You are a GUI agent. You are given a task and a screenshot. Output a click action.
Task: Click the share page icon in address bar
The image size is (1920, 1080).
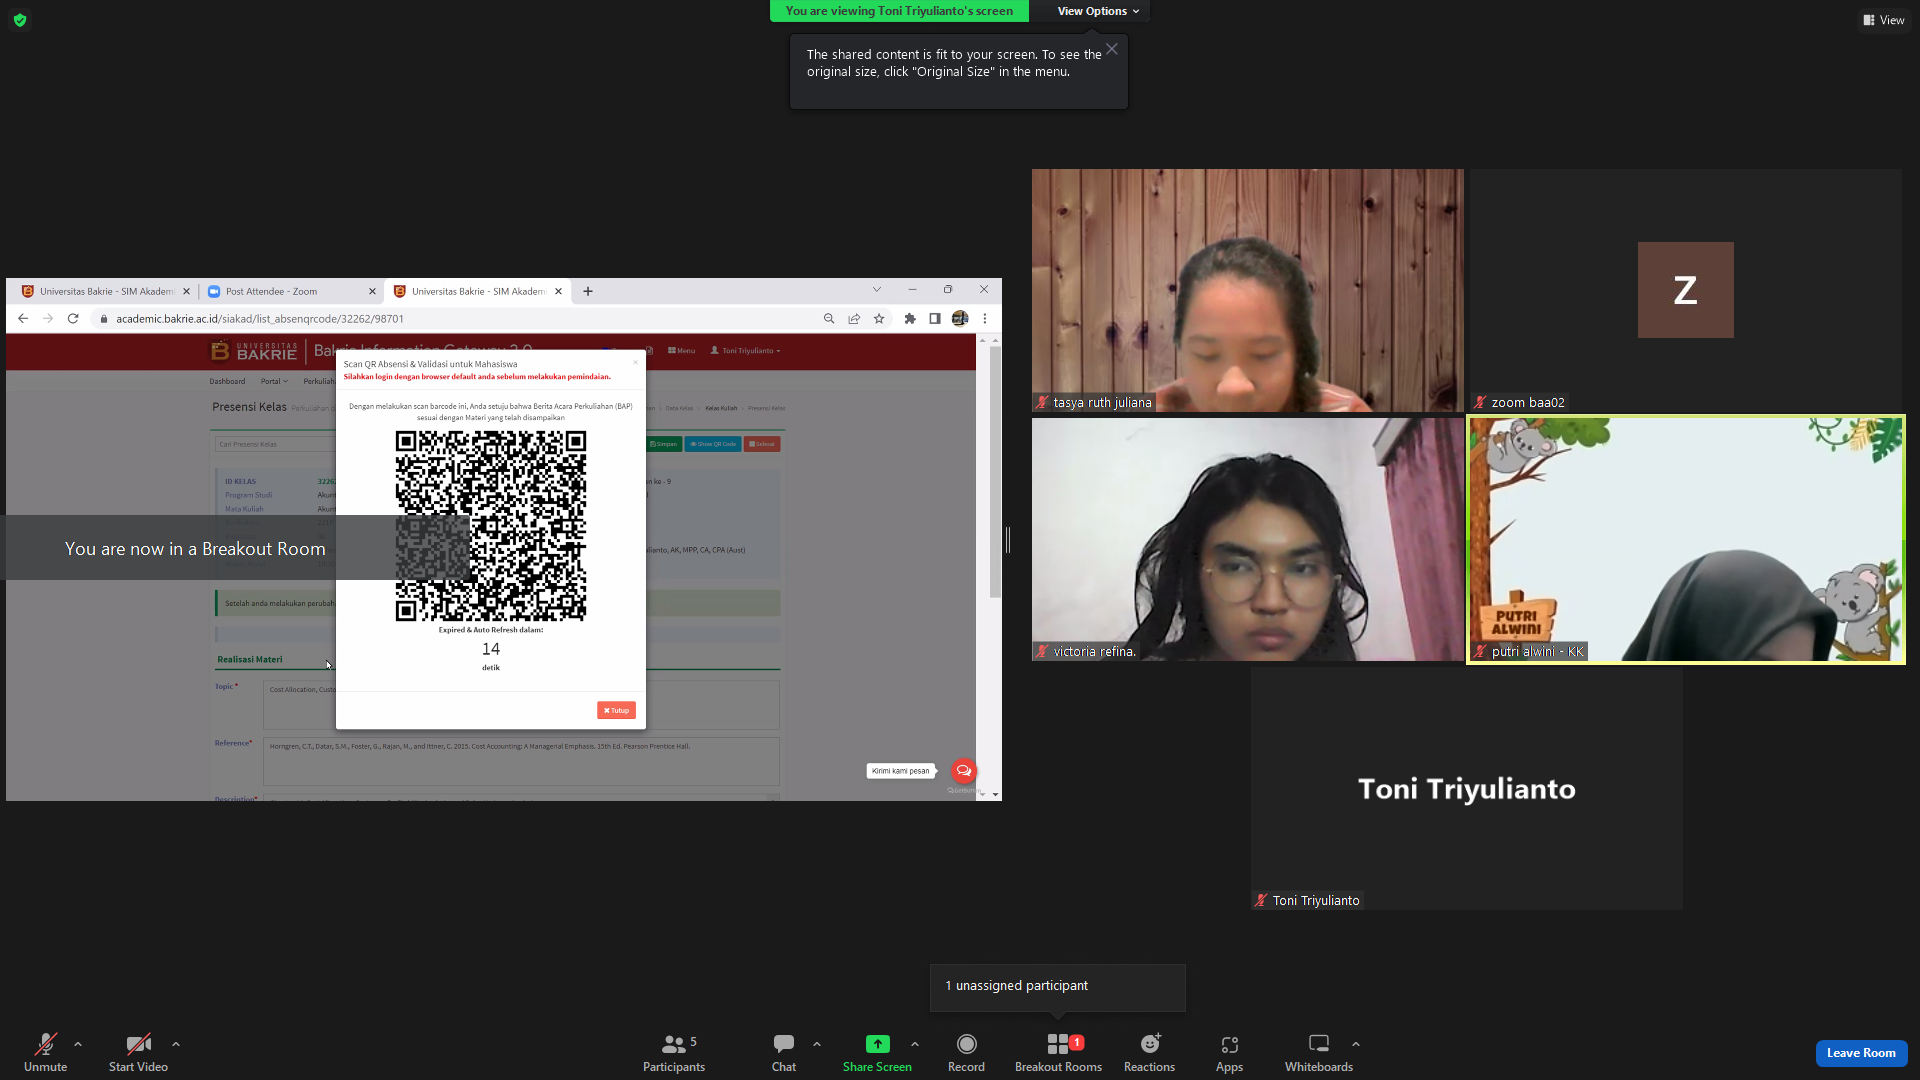point(854,319)
